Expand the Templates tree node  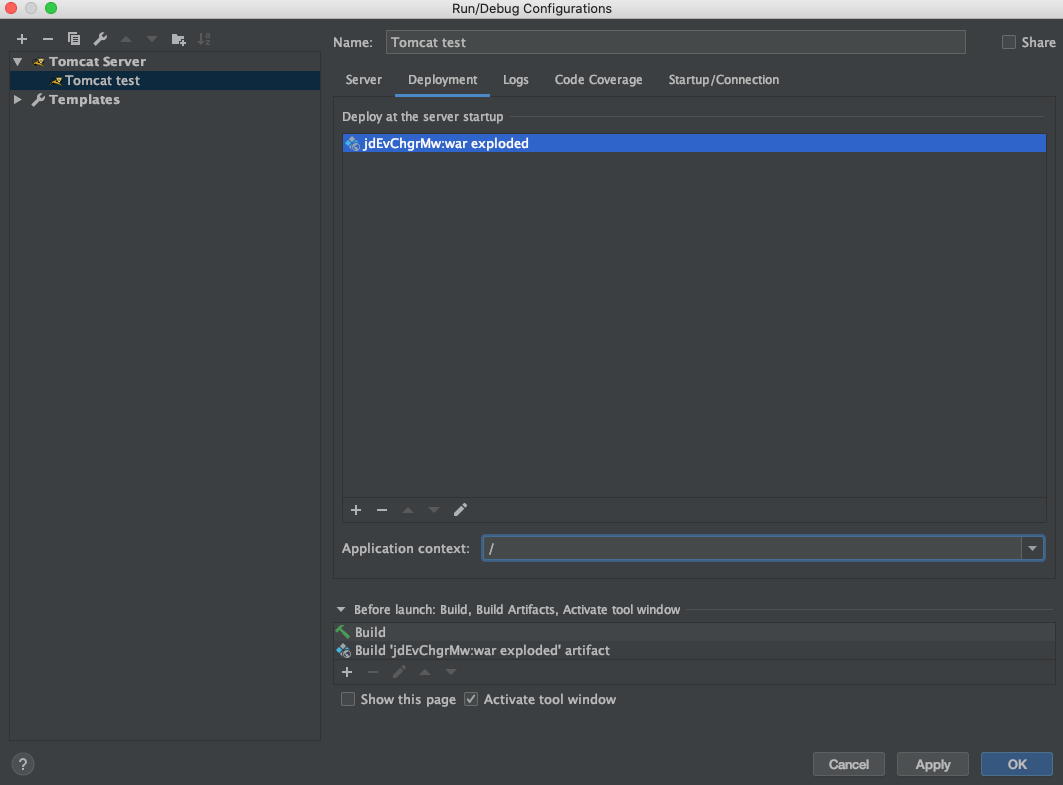click(18, 100)
